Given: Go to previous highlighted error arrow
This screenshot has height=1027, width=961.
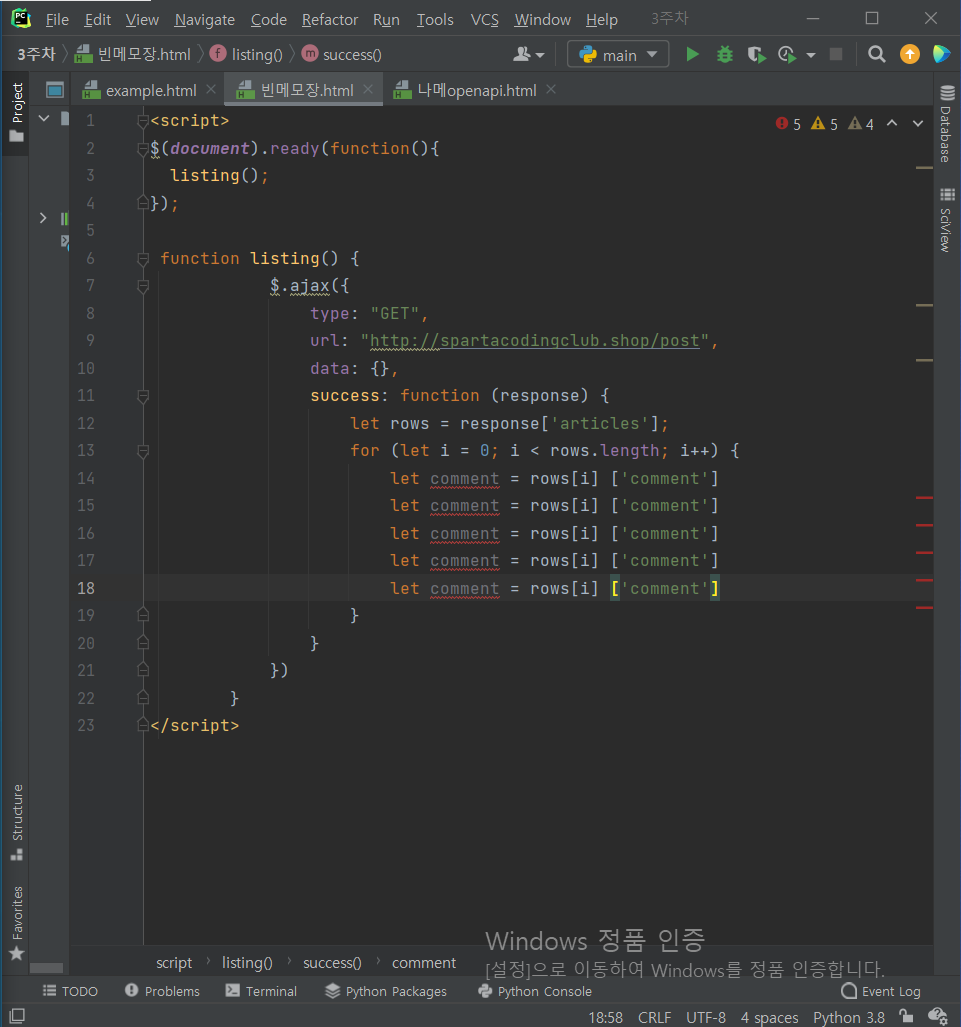Looking at the screenshot, I should (892, 123).
